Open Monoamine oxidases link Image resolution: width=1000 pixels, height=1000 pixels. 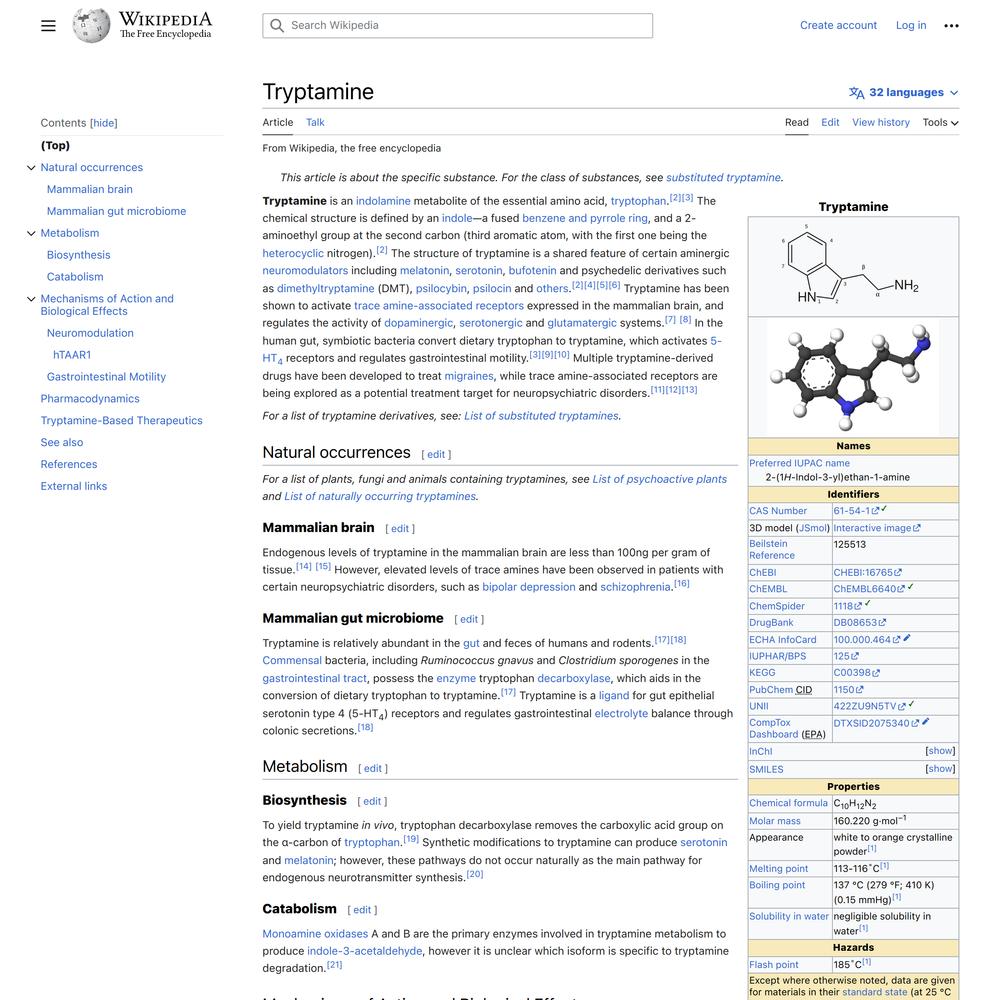pyautogui.click(x=315, y=934)
